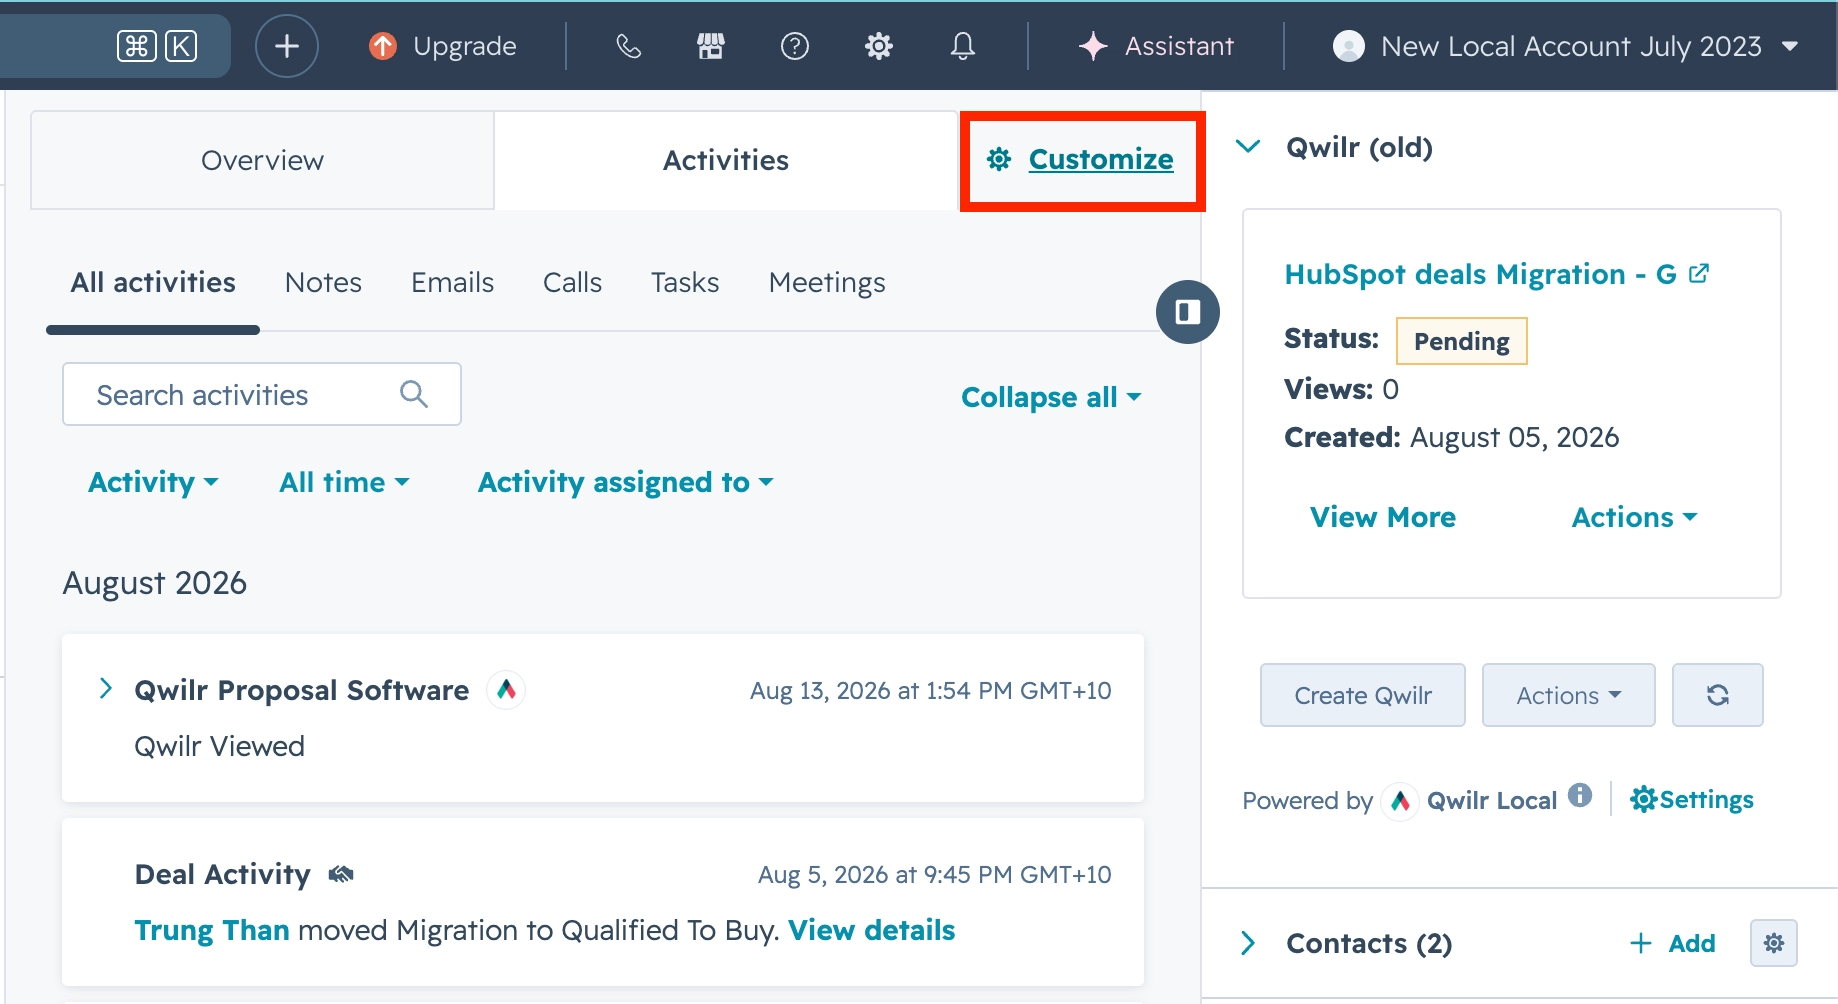Viewport: 1838px width, 1004px height.
Task: Click the August 2026 heading
Action: (155, 583)
